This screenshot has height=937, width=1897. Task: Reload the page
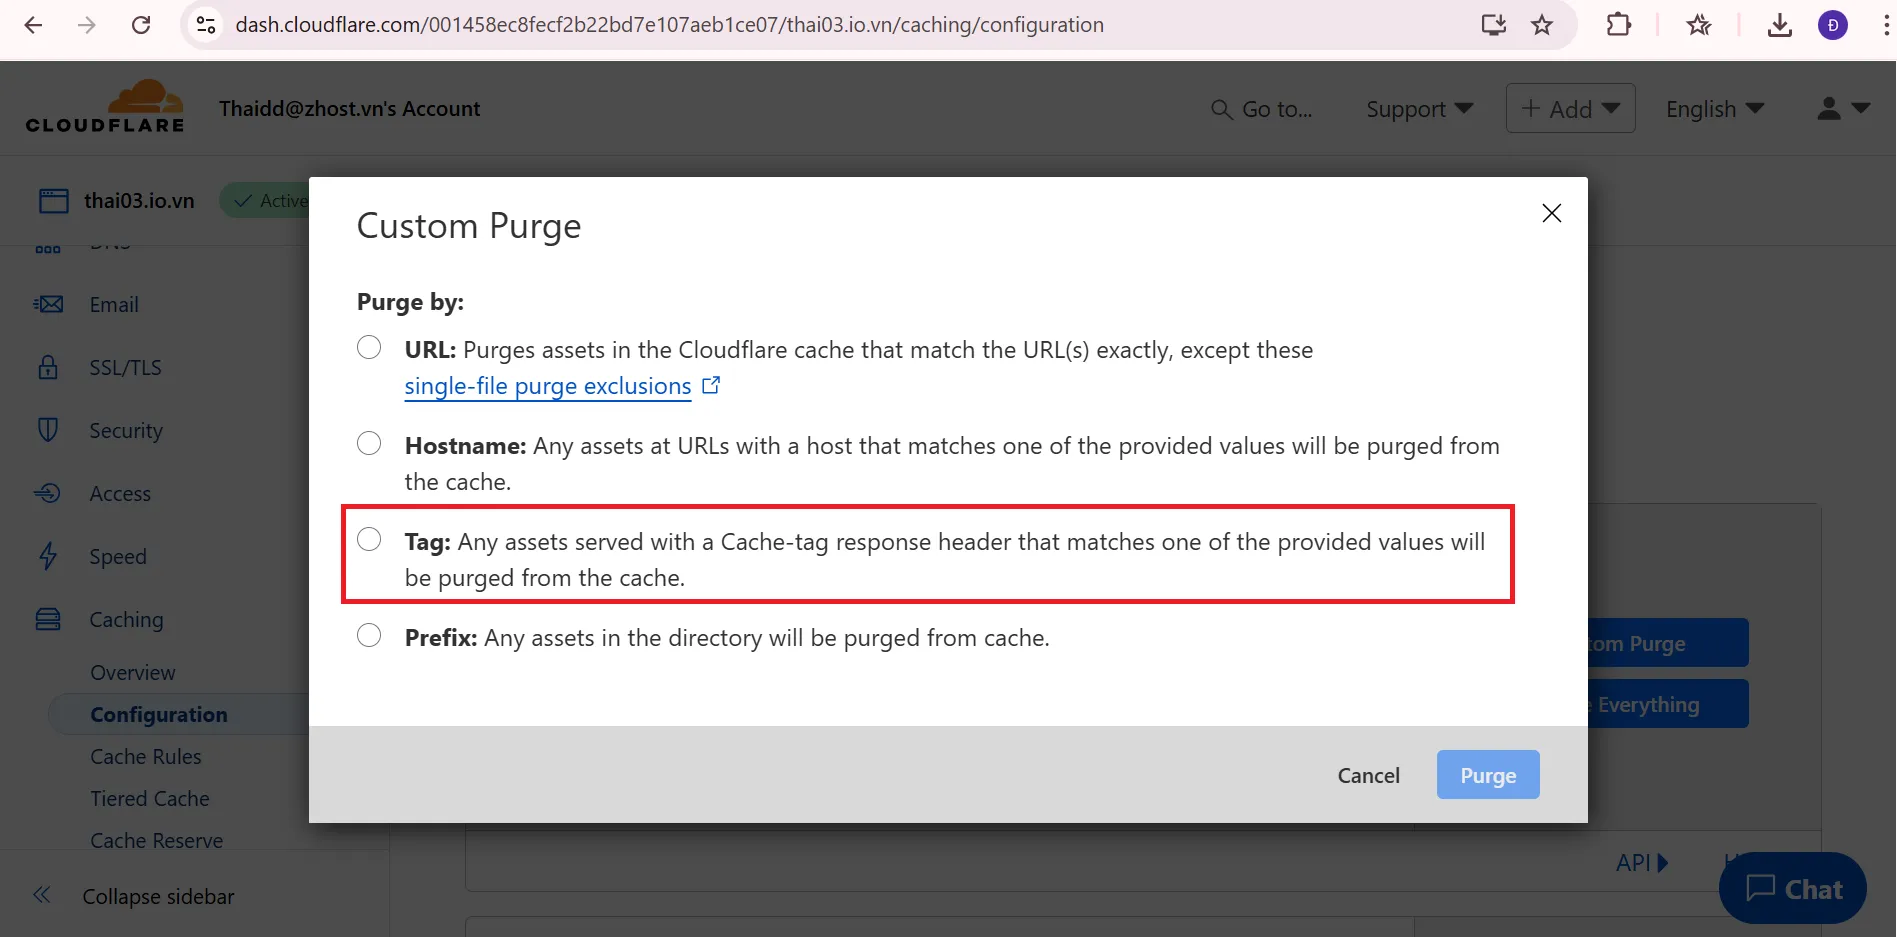pyautogui.click(x=141, y=25)
